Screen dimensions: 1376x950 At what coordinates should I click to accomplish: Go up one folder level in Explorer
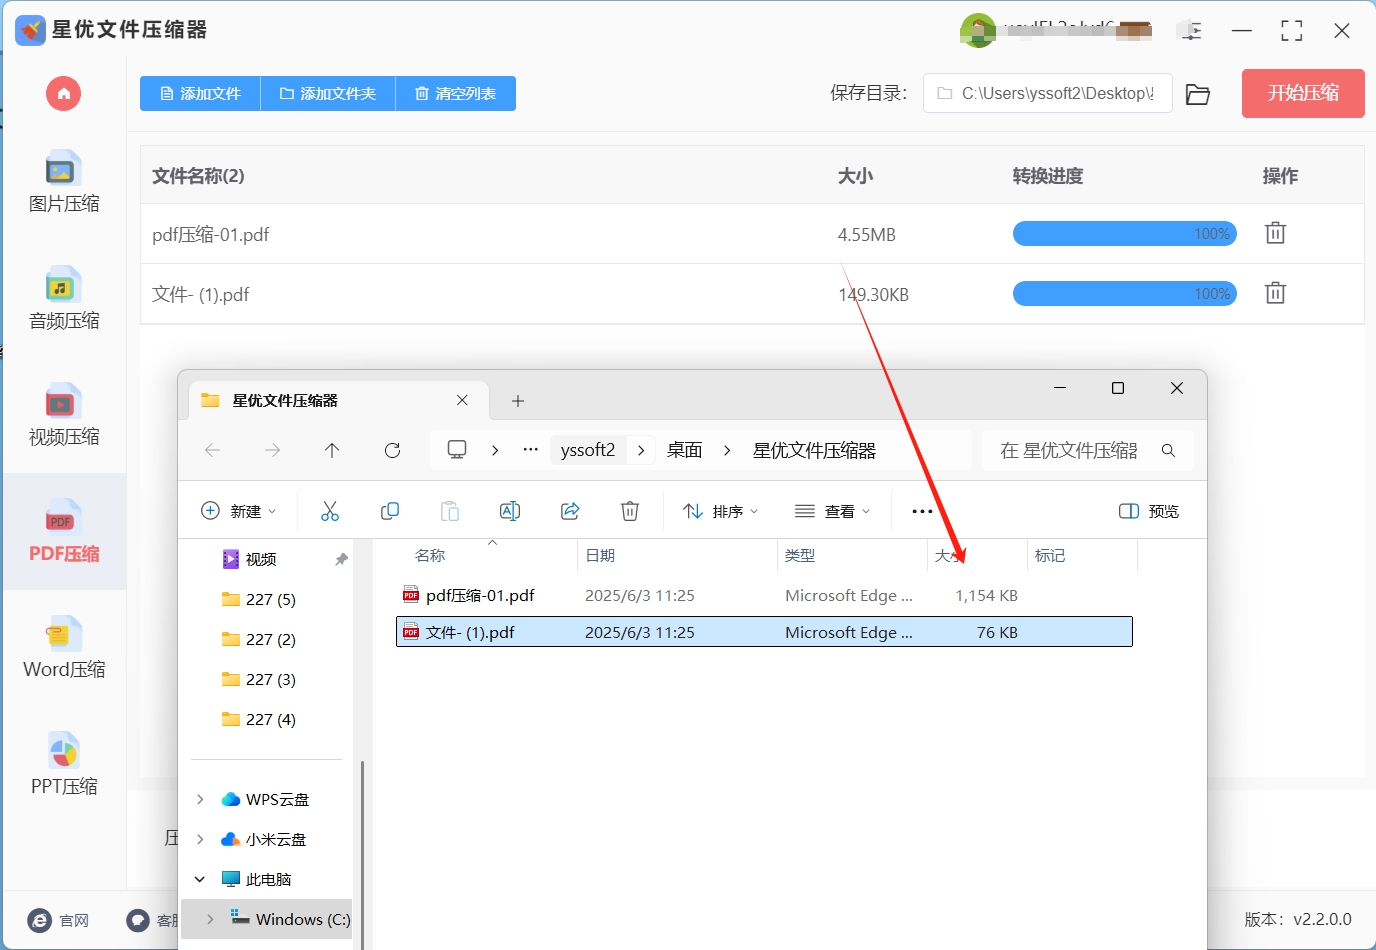click(x=332, y=451)
